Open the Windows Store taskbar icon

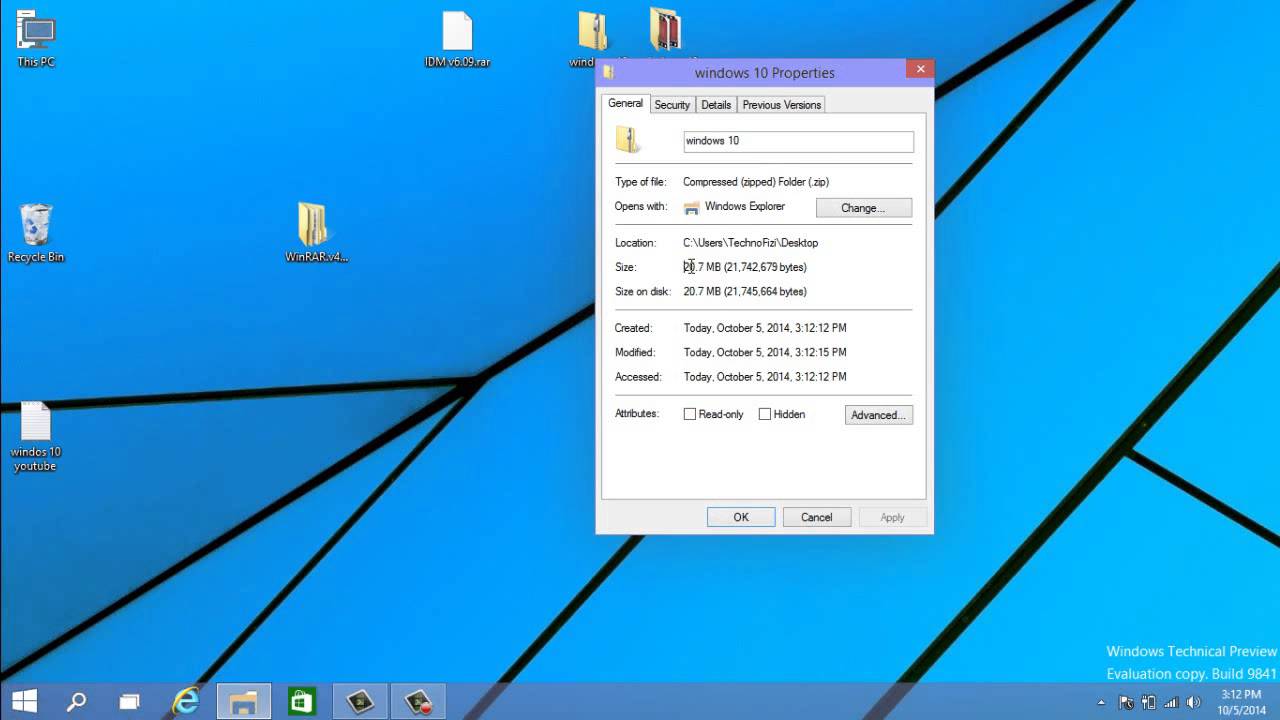click(302, 701)
